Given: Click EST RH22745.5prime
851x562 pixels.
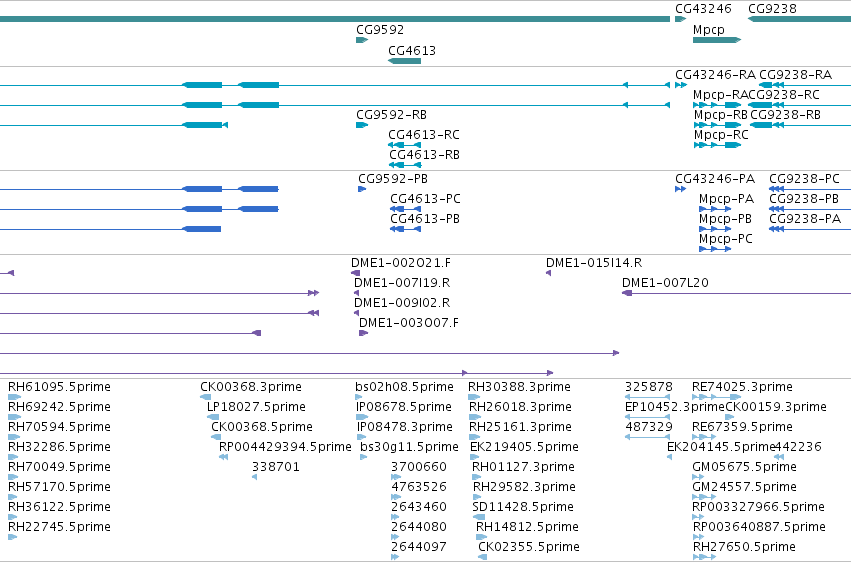Looking at the screenshot, I should coord(12,538).
